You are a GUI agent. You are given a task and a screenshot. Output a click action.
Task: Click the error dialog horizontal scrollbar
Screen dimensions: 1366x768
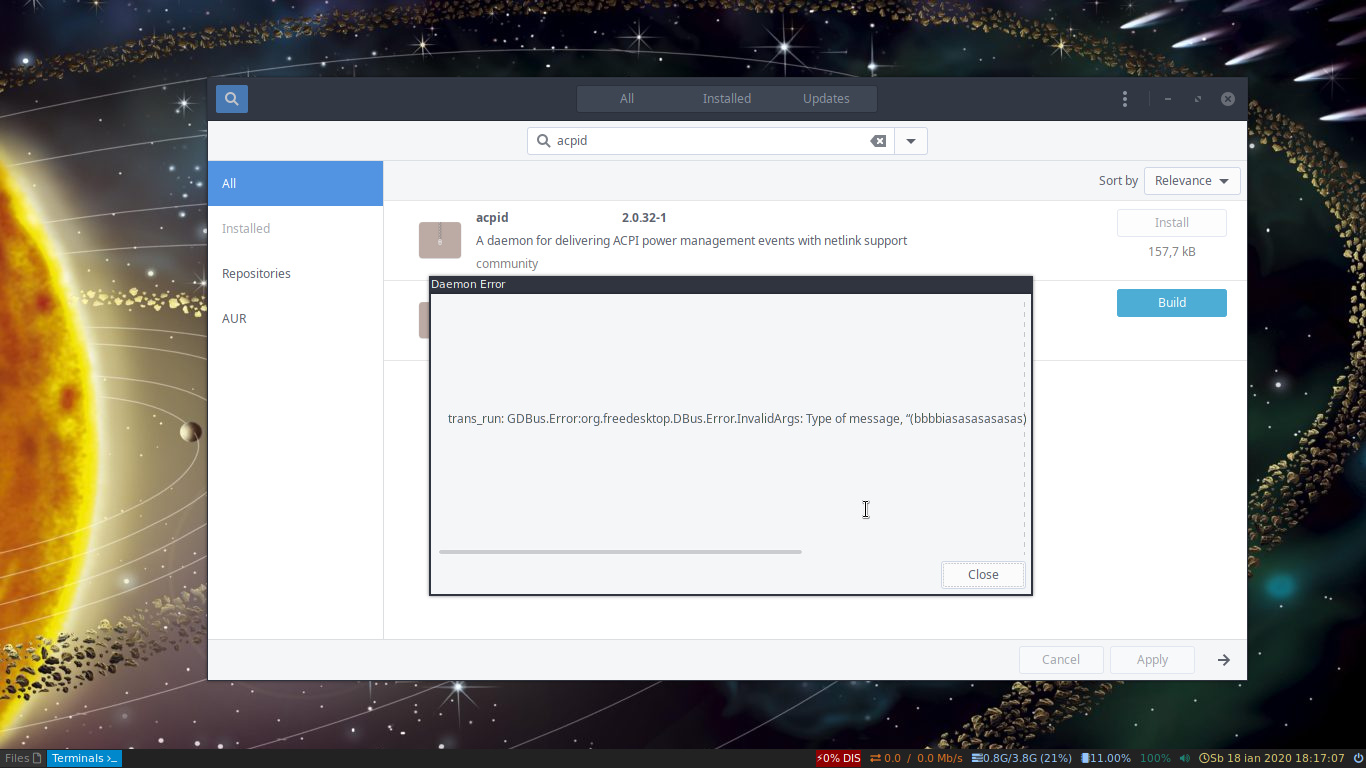620,551
